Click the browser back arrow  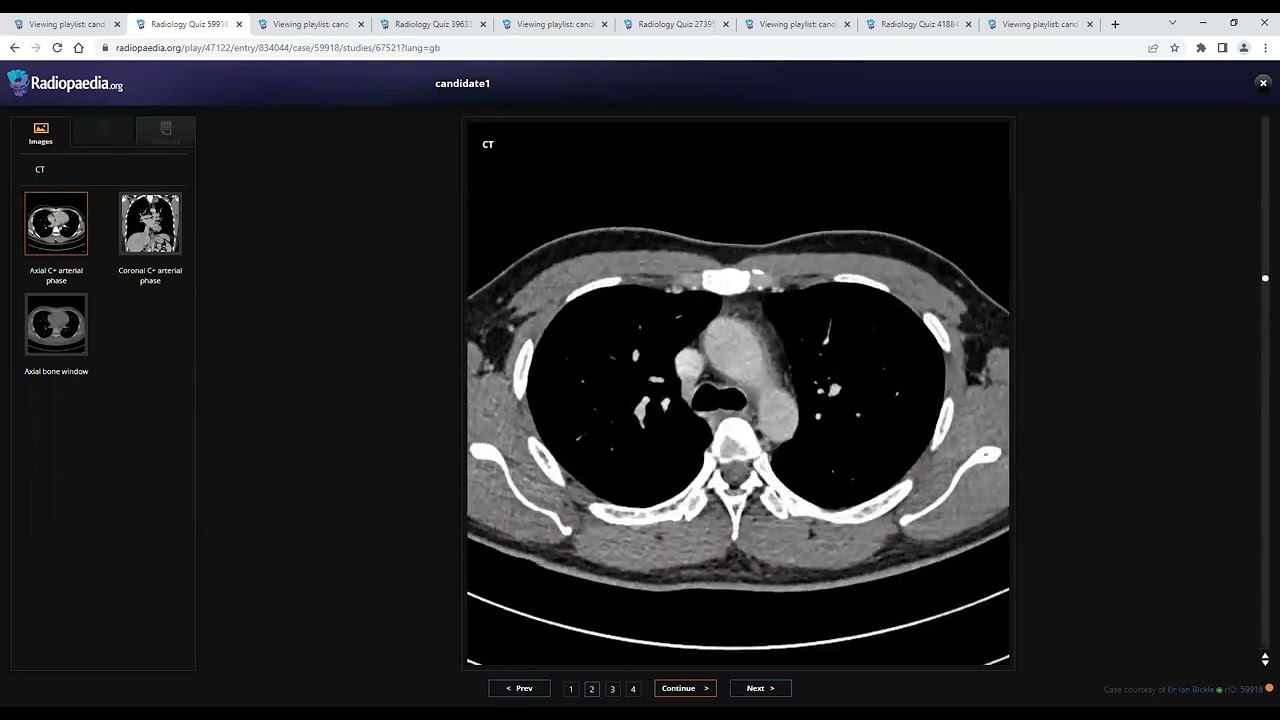(x=14, y=48)
